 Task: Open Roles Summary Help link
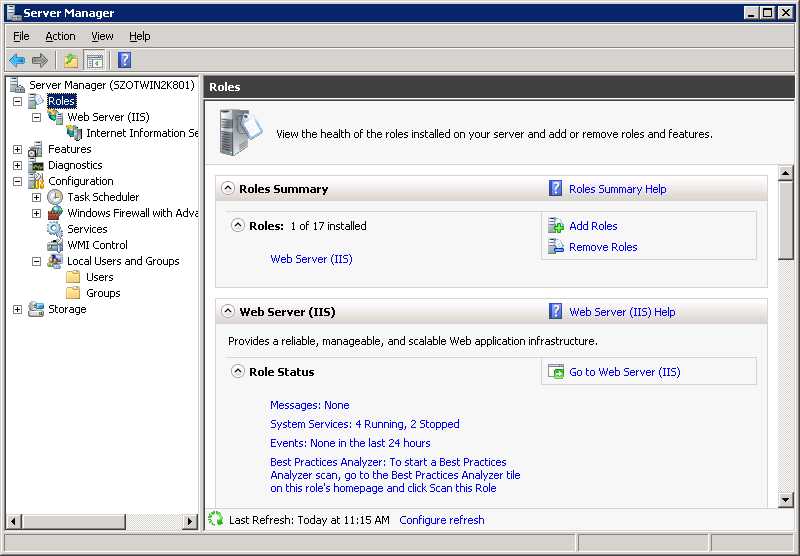point(617,189)
